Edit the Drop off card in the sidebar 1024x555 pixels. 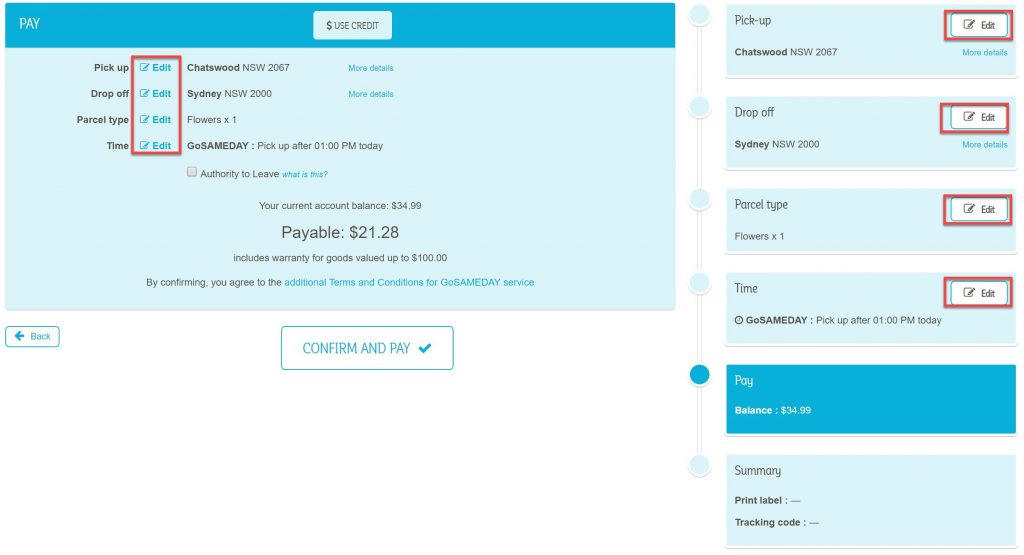click(978, 118)
